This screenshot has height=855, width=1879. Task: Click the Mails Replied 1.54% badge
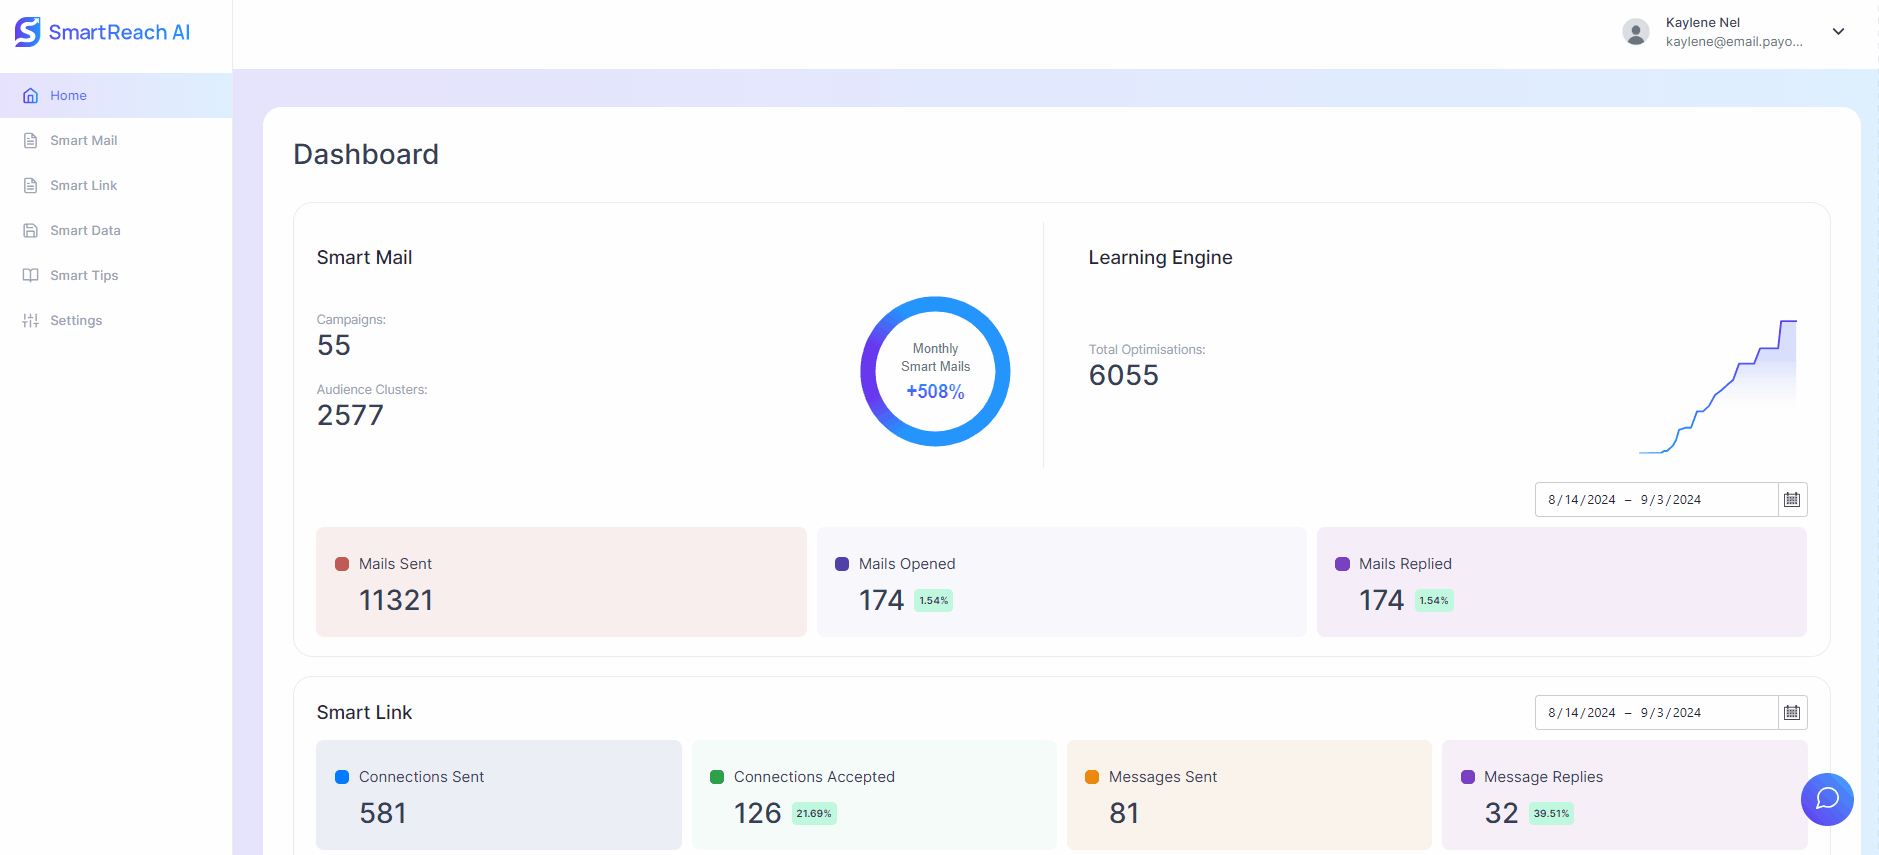(x=1434, y=601)
